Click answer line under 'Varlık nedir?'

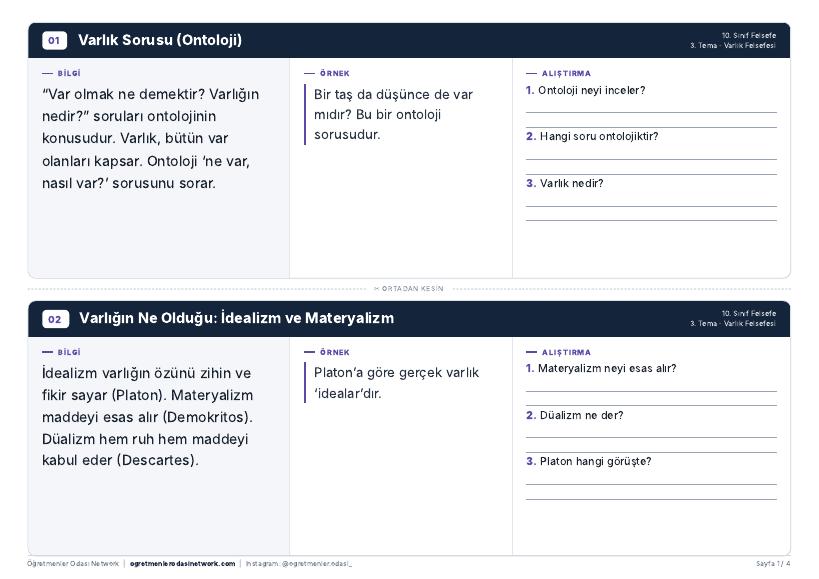[x=651, y=206]
